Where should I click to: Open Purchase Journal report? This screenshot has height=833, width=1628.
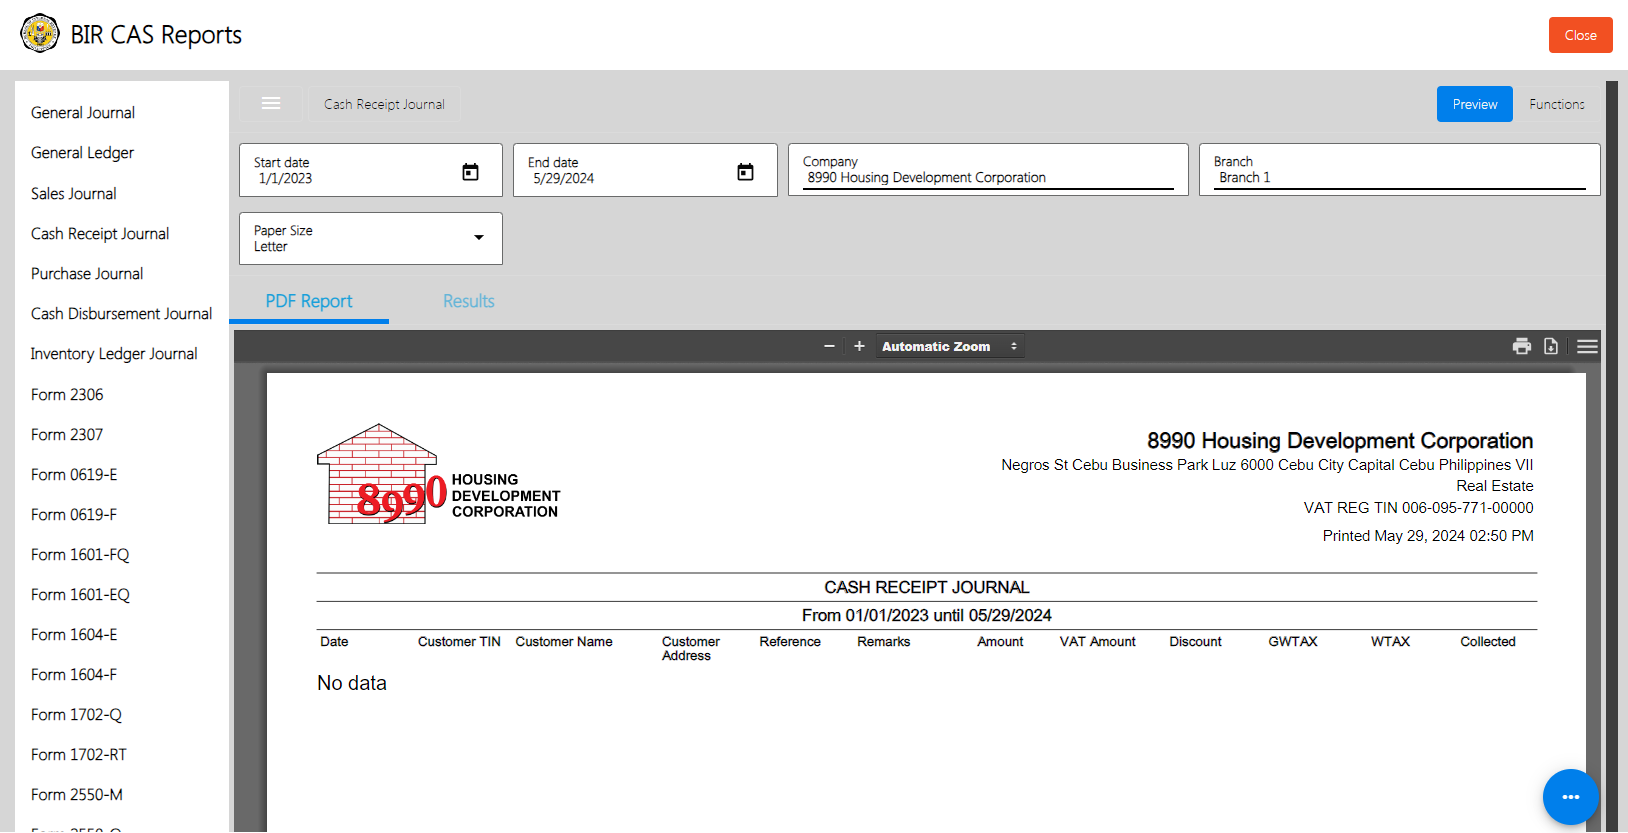pos(87,274)
